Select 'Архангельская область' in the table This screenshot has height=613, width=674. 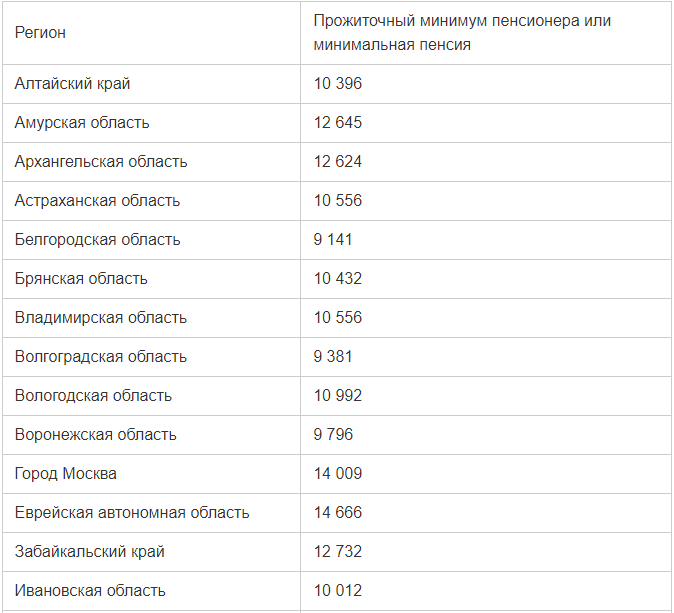(101, 162)
